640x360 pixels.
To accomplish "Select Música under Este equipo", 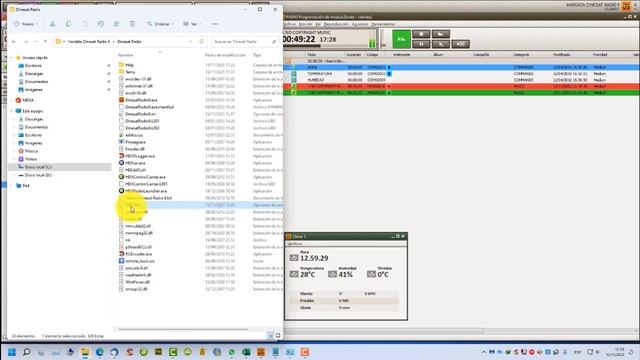I will coord(31,151).
